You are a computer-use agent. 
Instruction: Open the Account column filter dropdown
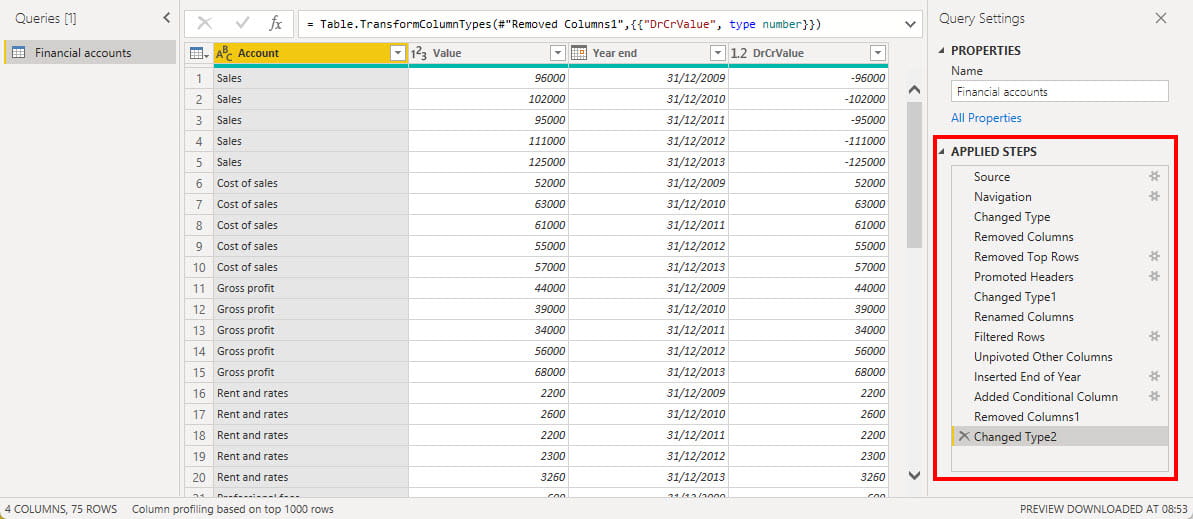(x=398, y=53)
